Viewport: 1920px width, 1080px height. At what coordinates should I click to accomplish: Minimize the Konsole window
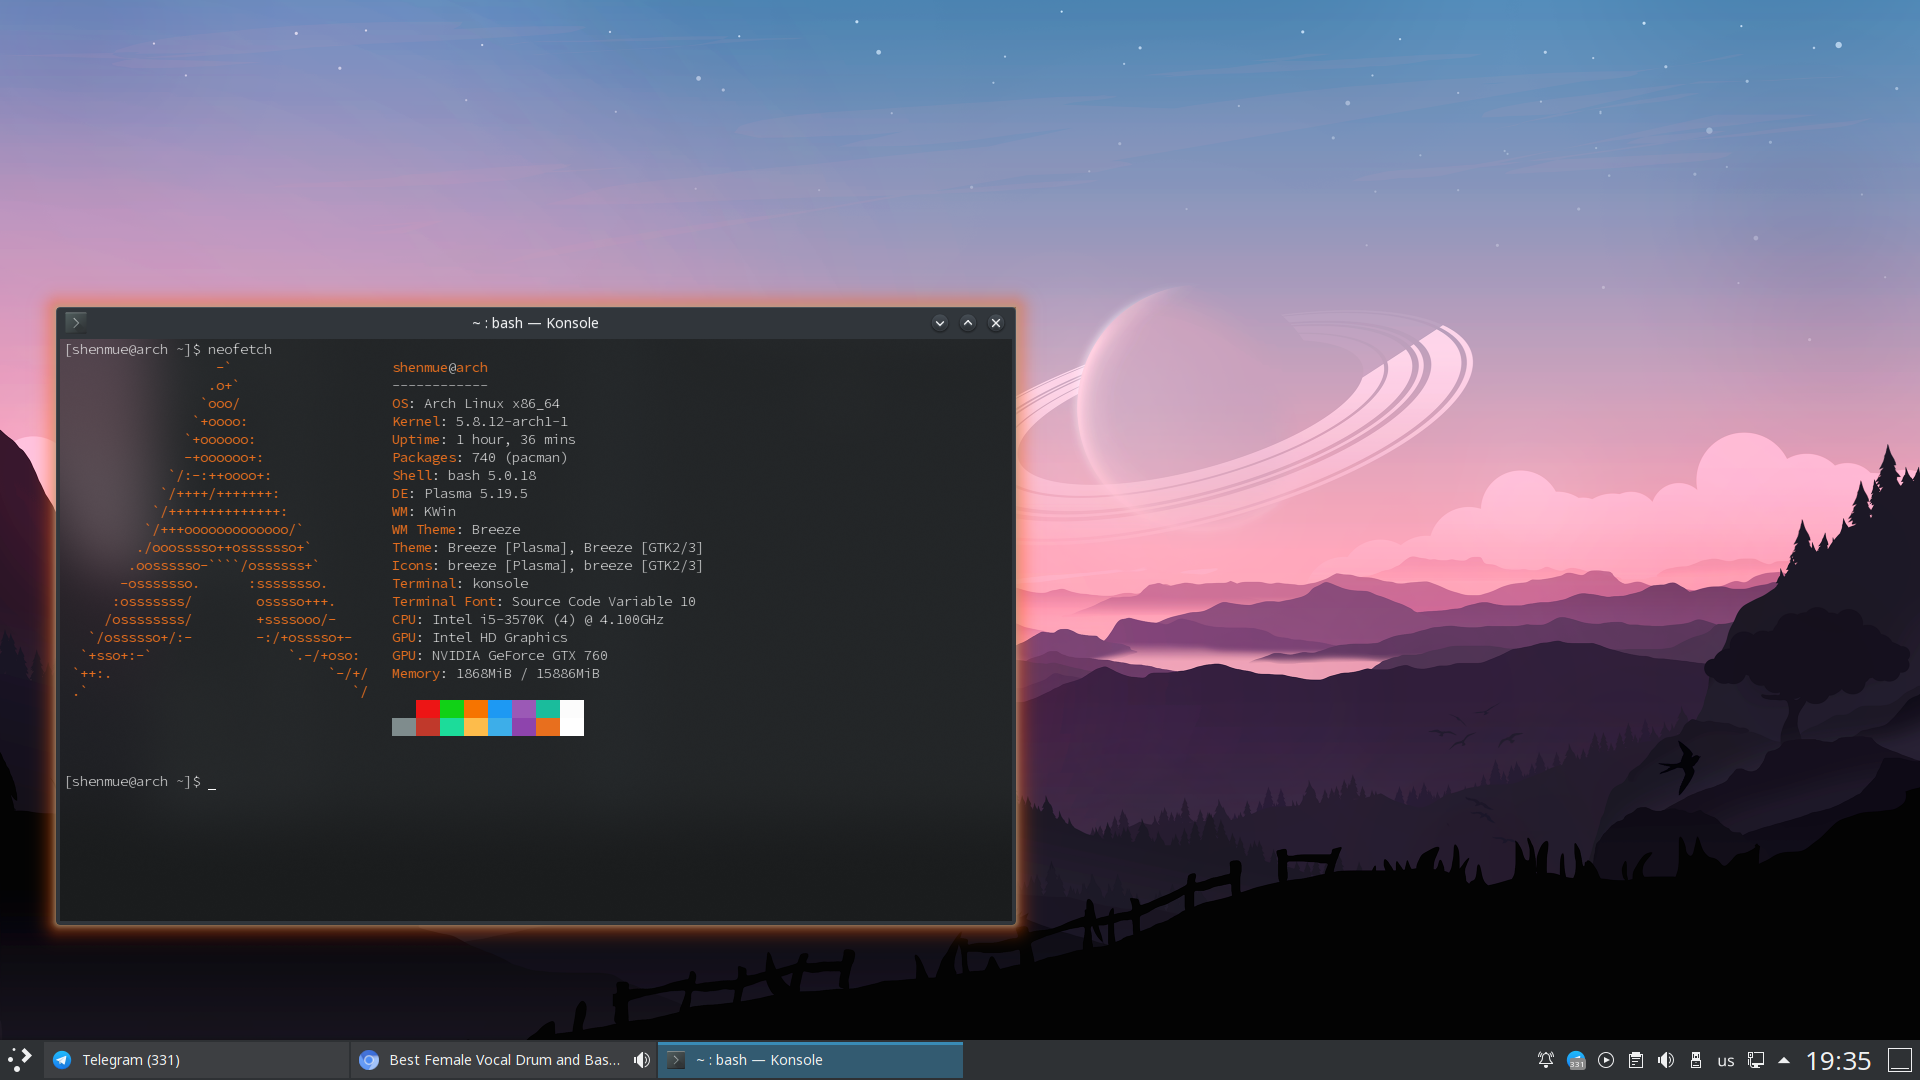tap(940, 323)
